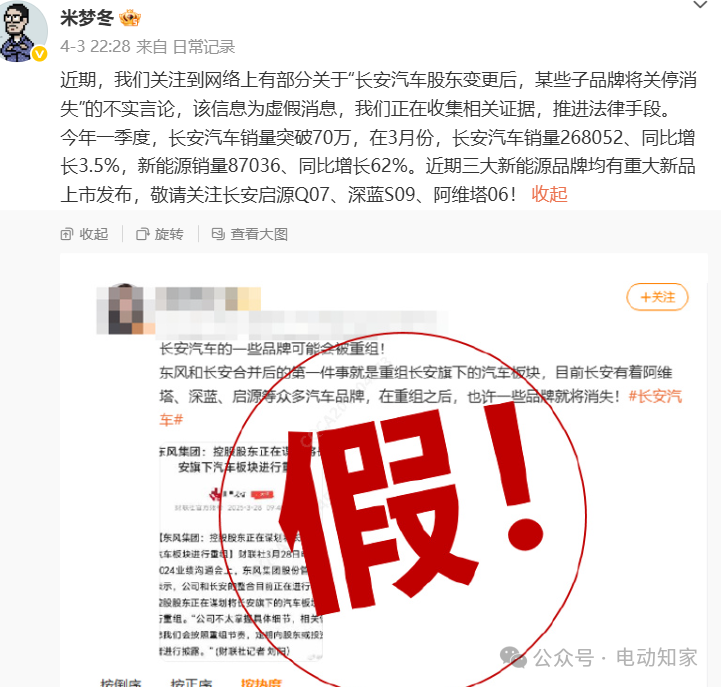Click the collapse image icon
This screenshot has width=721, height=687.
67,234
